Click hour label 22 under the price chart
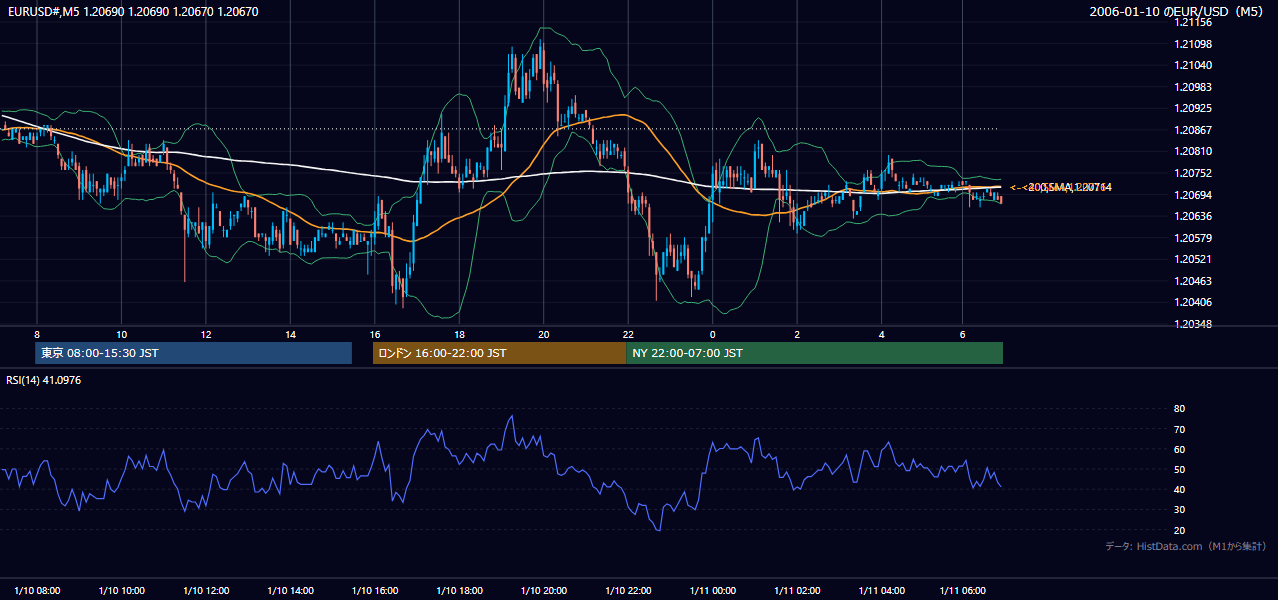Image resolution: width=1278 pixels, height=600 pixels. tap(628, 334)
